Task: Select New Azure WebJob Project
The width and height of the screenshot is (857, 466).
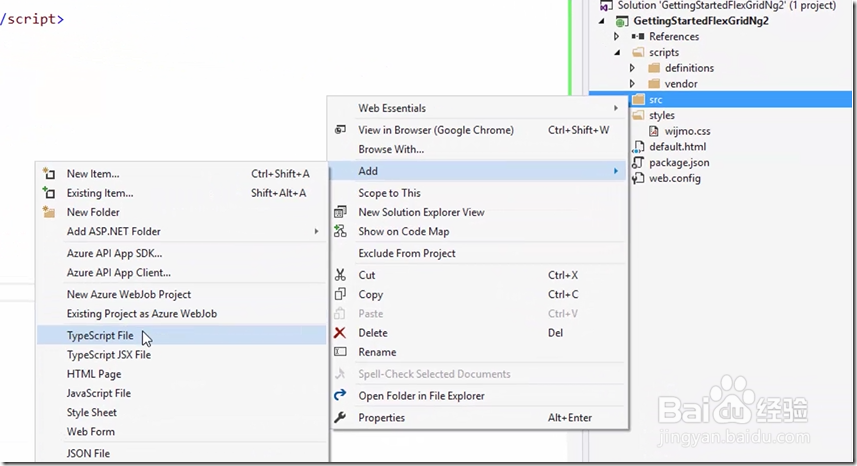Action: pos(181,294)
